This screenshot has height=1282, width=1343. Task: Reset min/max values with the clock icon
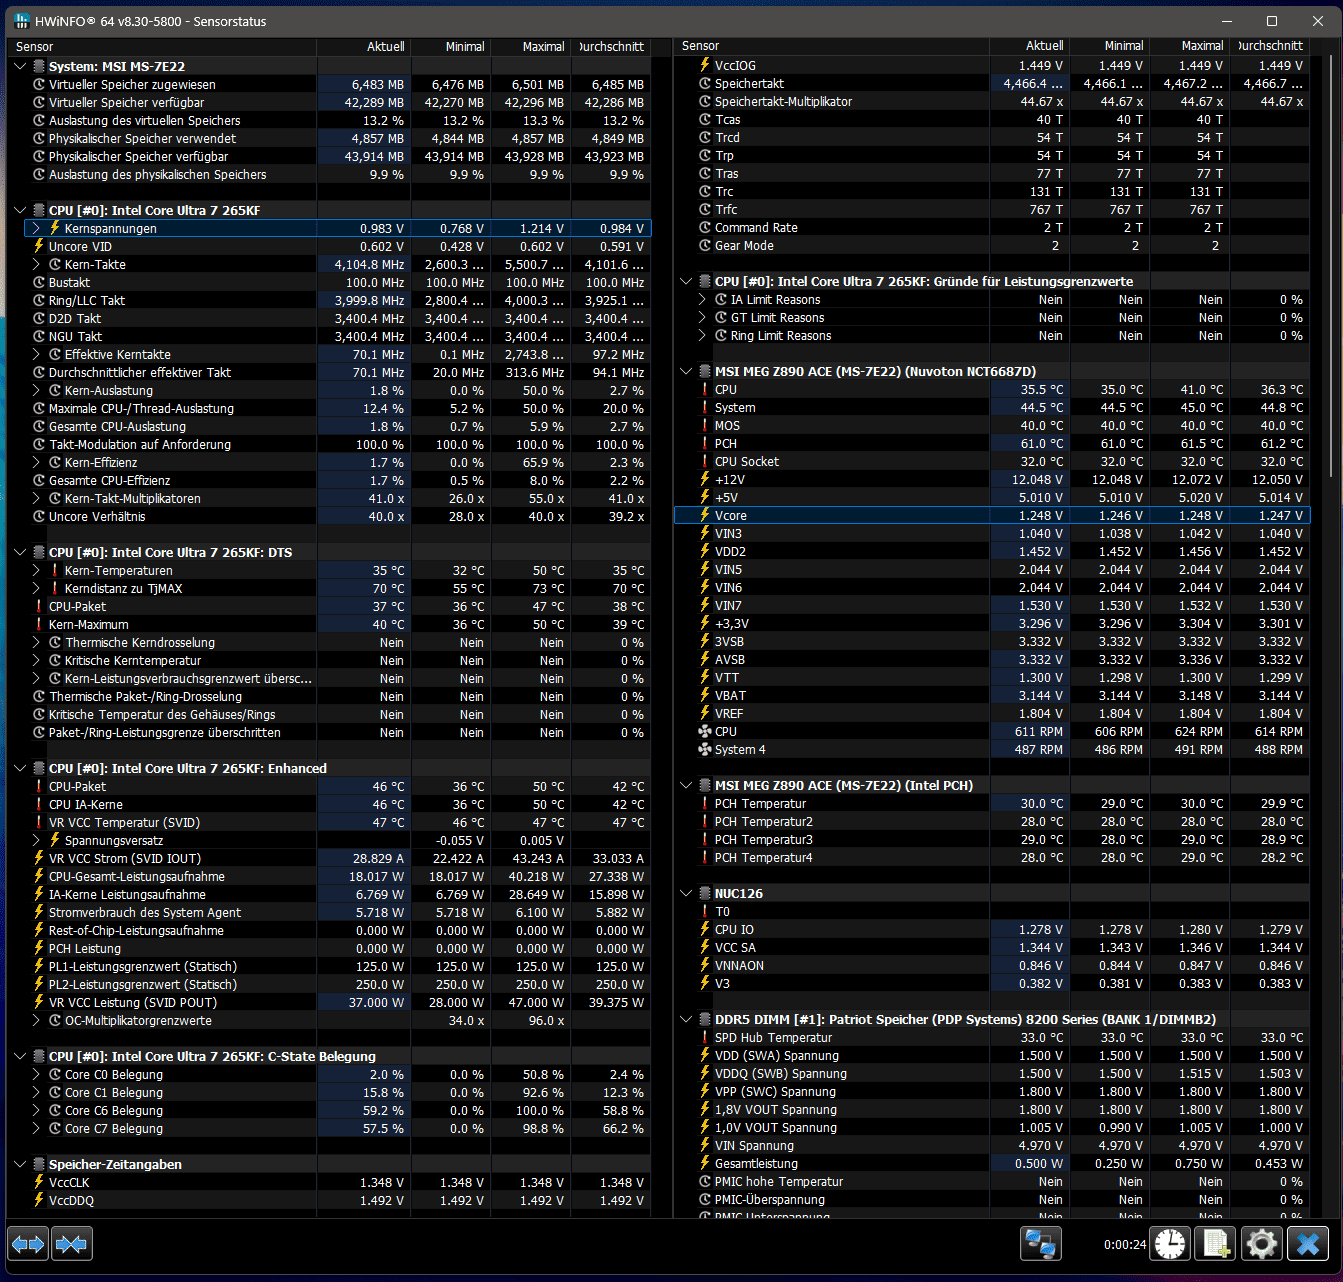tap(1170, 1245)
